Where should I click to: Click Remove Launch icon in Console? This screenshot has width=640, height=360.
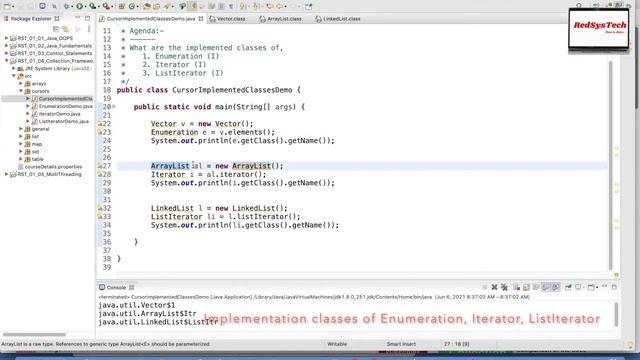coord(494,287)
